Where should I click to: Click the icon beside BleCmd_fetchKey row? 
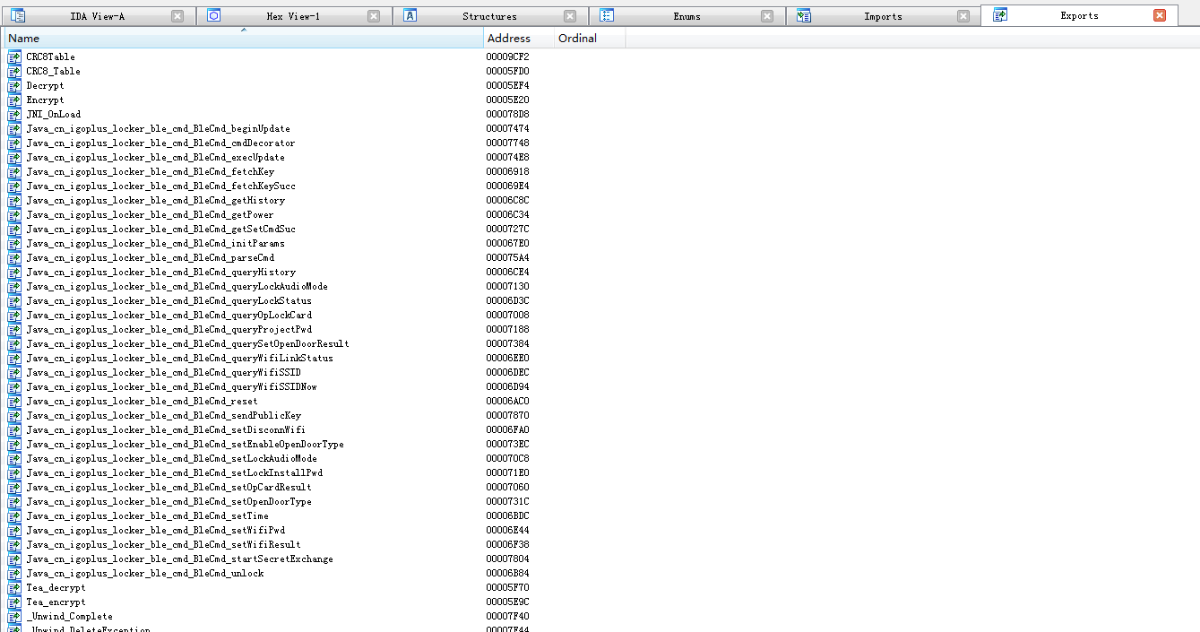(14, 172)
